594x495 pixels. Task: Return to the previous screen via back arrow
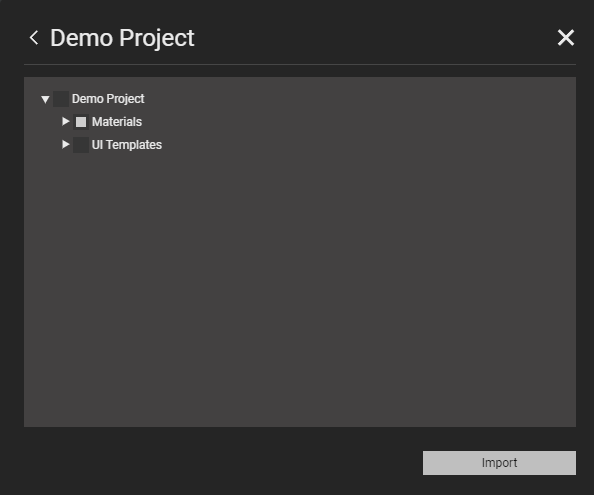coord(34,38)
